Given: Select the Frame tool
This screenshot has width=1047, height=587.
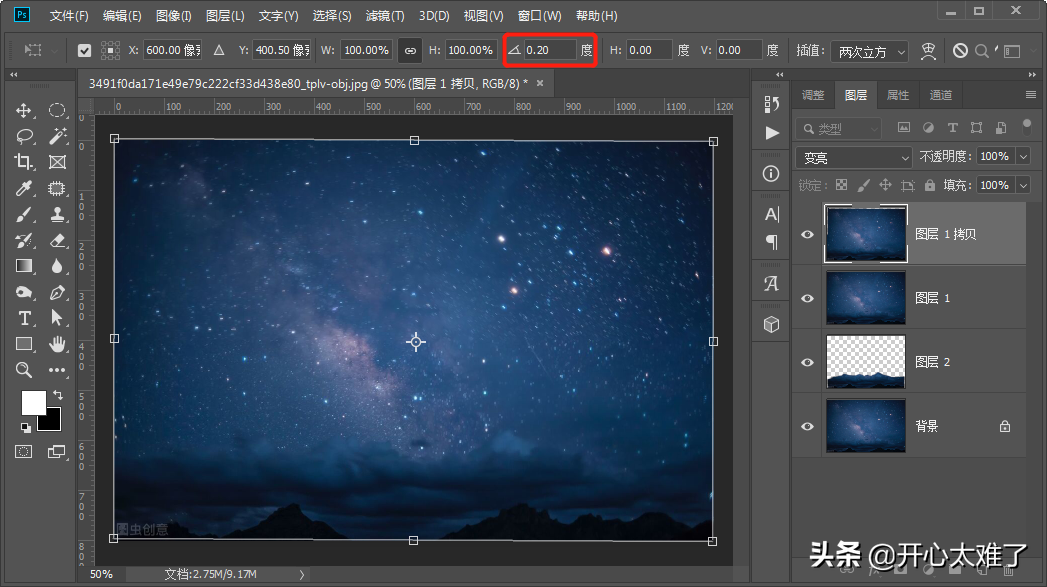Looking at the screenshot, I should pyautogui.click(x=57, y=162).
